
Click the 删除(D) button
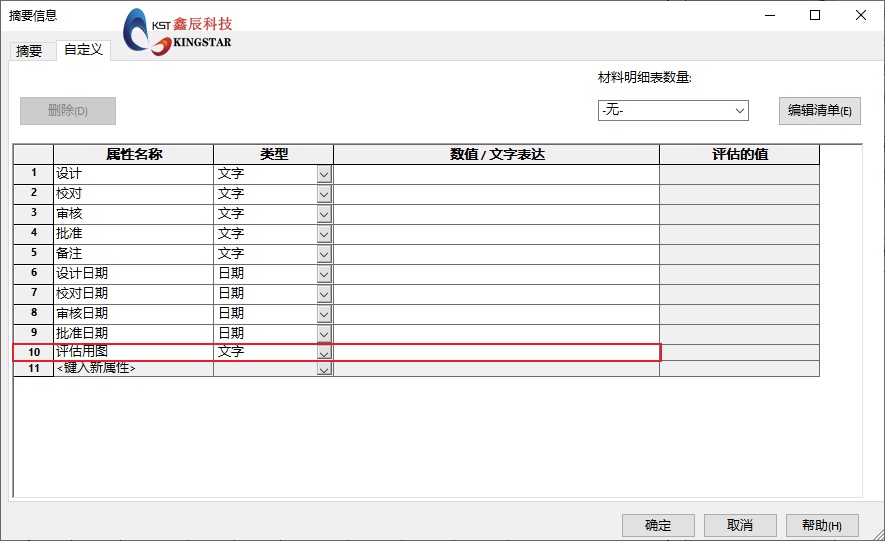[68, 111]
